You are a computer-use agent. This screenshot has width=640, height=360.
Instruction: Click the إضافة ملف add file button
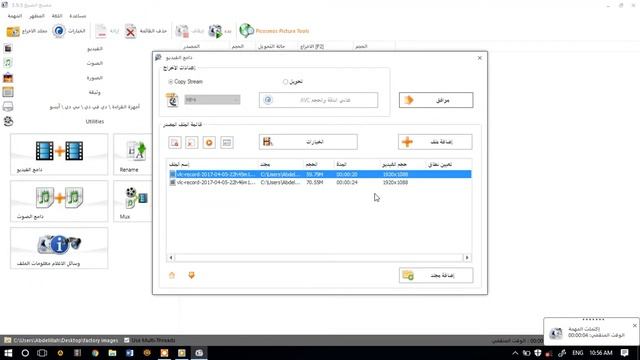435,142
